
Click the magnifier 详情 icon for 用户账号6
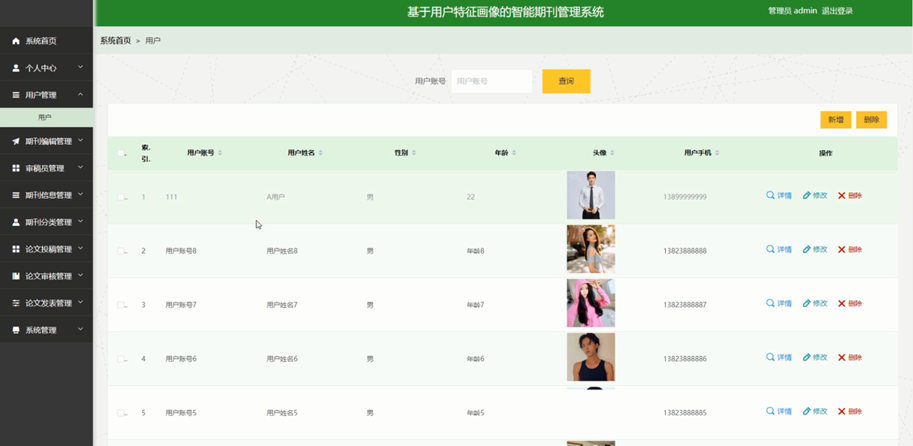pyautogui.click(x=771, y=357)
